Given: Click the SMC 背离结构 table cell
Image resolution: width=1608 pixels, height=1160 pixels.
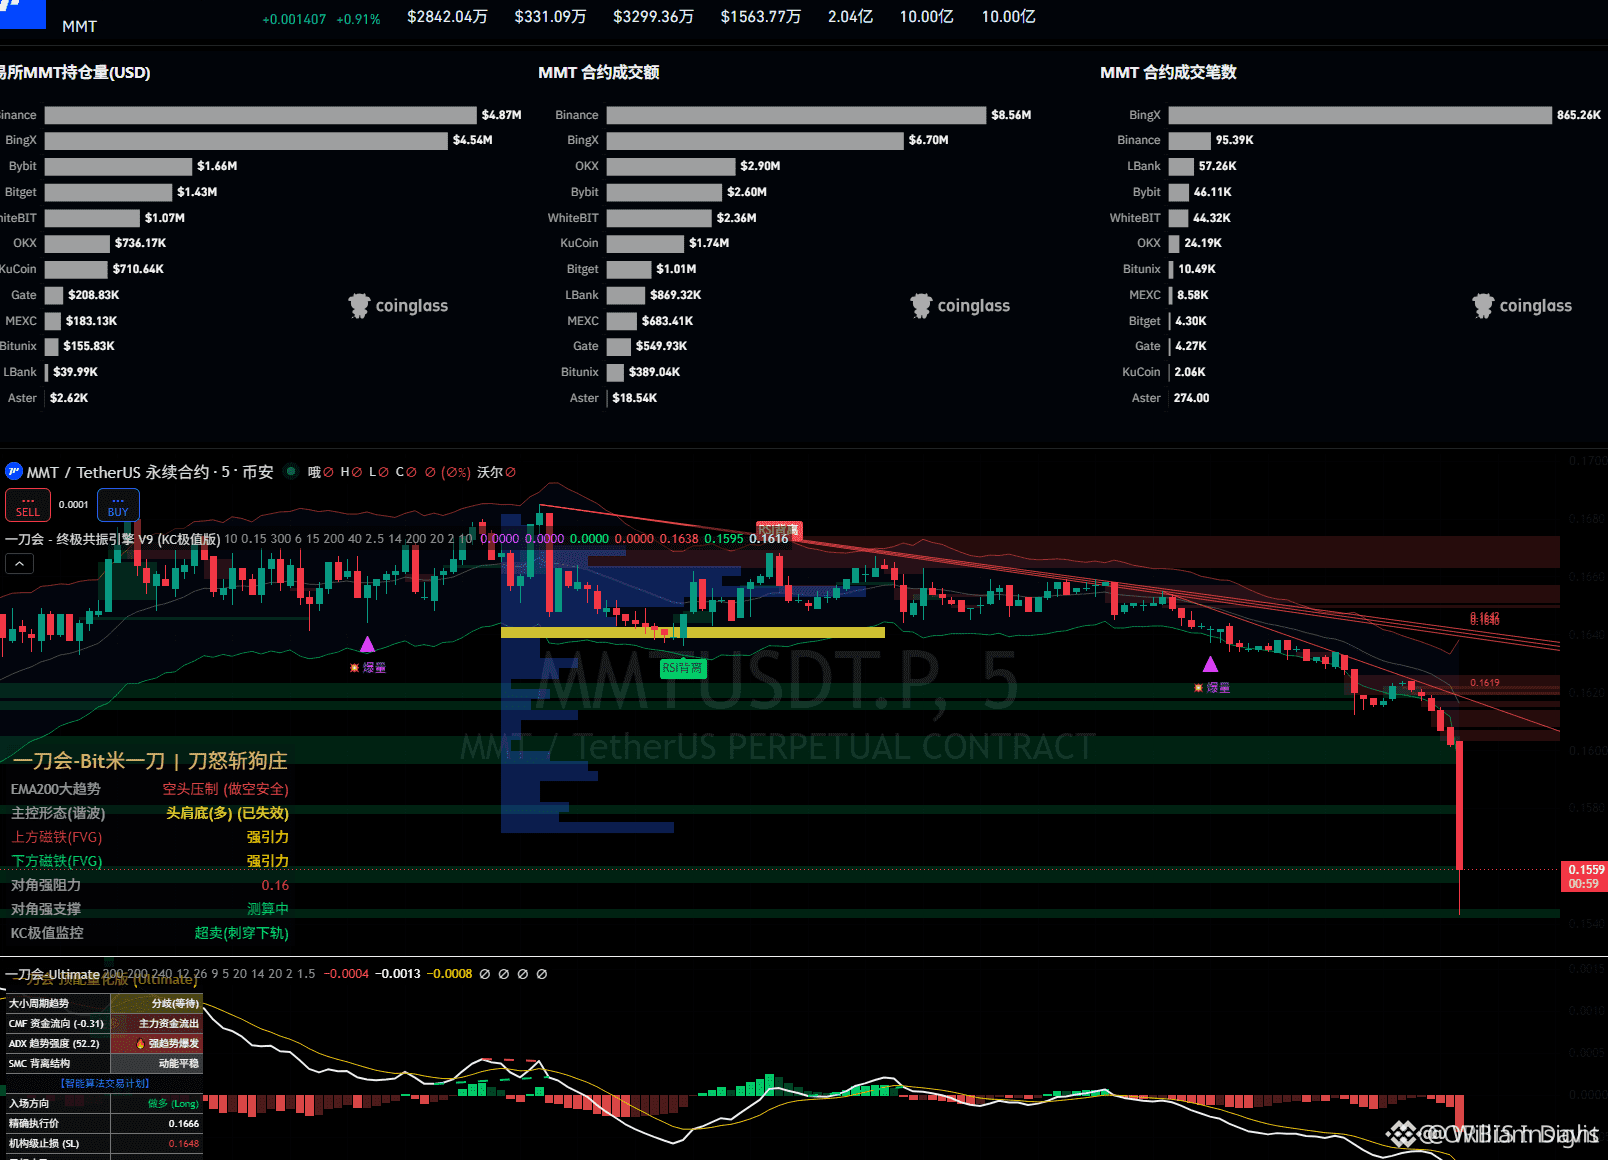Looking at the screenshot, I should [58, 1063].
